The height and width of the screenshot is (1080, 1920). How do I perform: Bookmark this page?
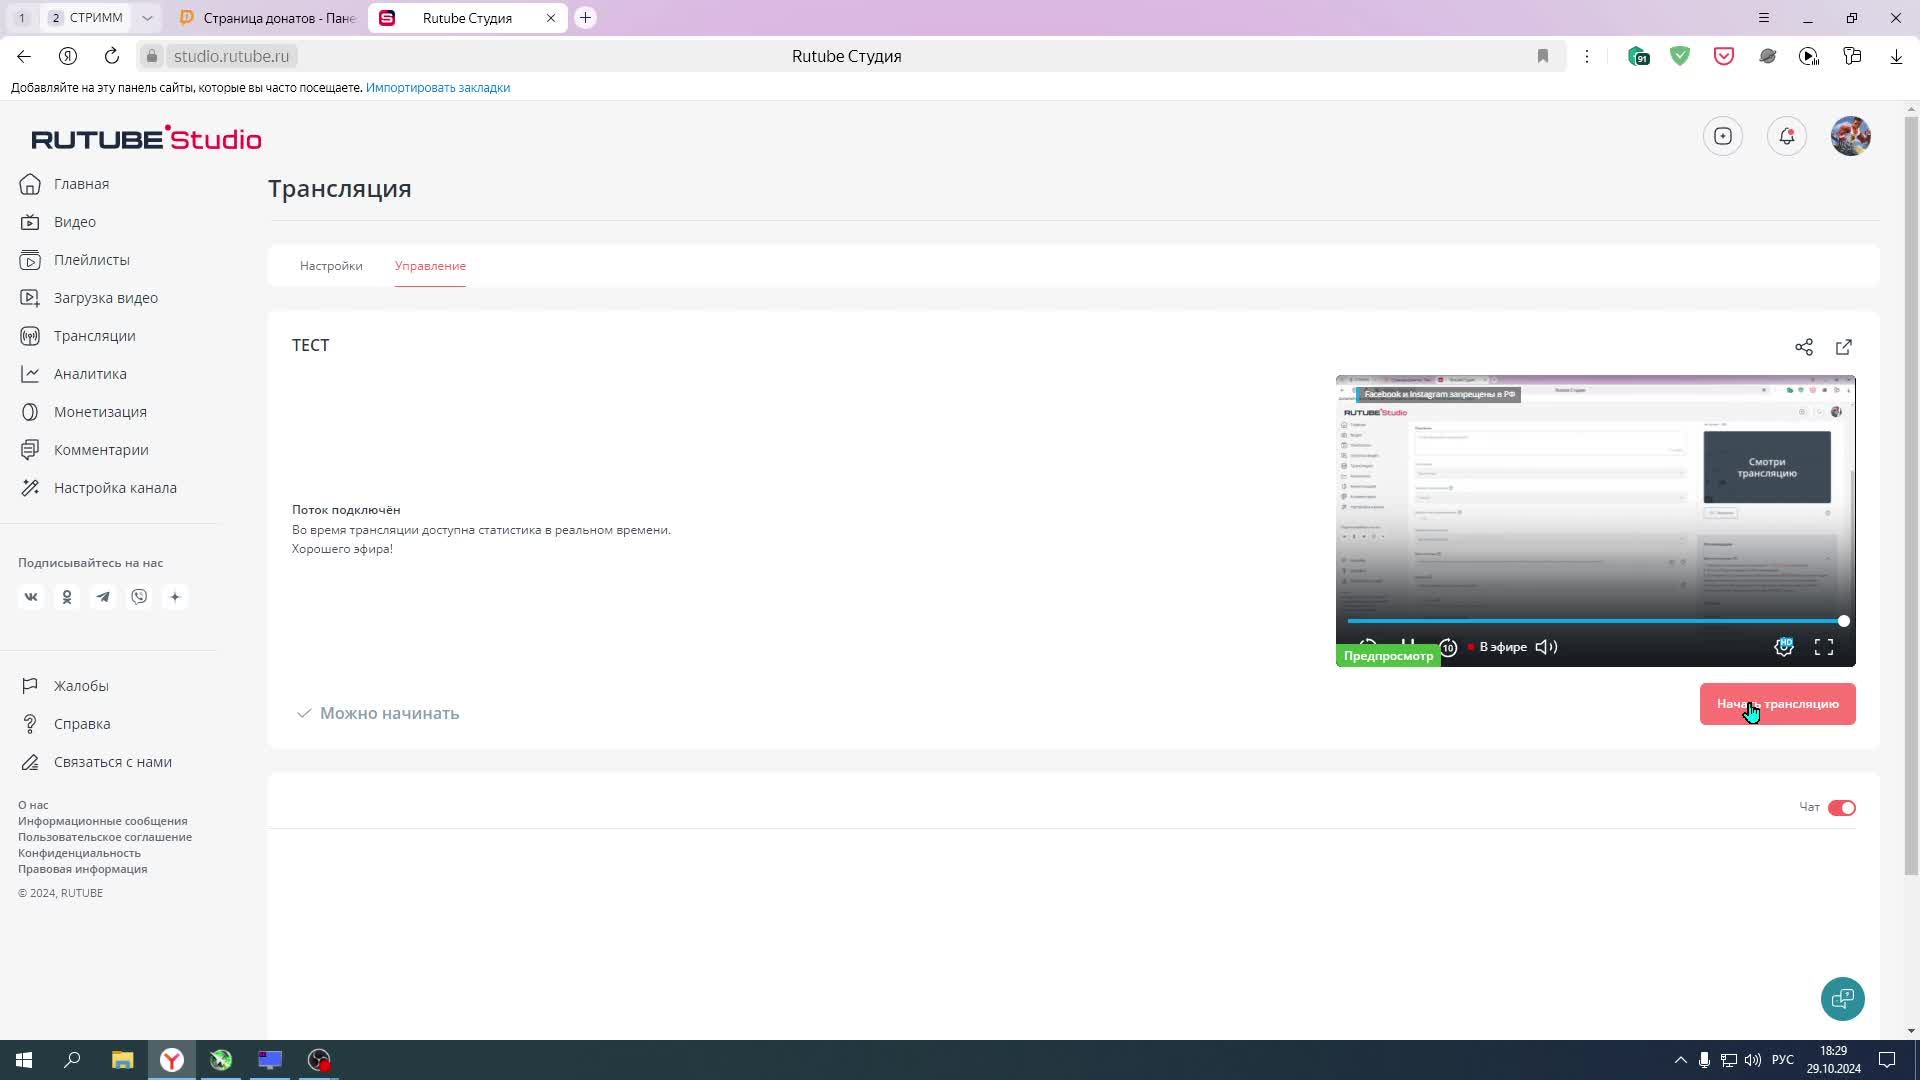(1543, 56)
